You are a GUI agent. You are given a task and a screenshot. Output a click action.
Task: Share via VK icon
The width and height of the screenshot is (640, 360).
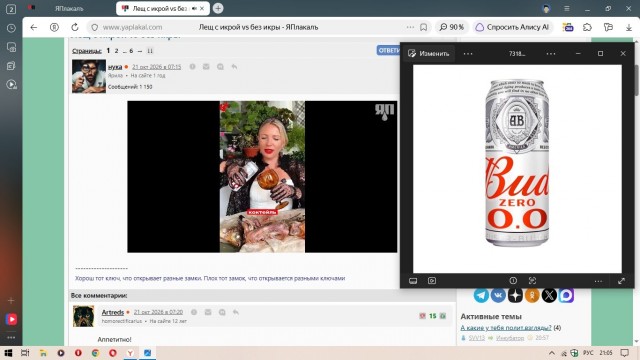coord(498,295)
